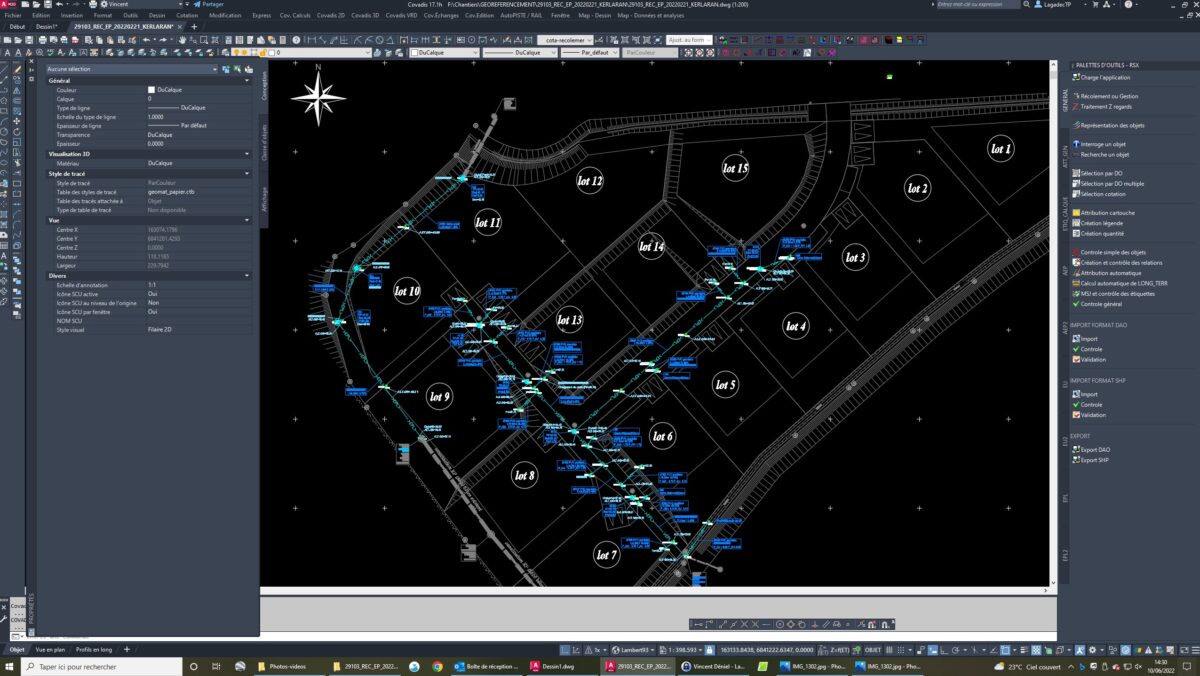
Task: Open the Vue en plan layout tab
Action: click(x=50, y=649)
